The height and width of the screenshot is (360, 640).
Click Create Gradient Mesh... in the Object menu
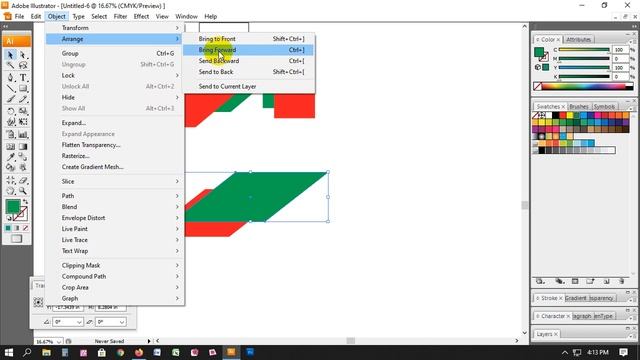pyautogui.click(x=115, y=167)
